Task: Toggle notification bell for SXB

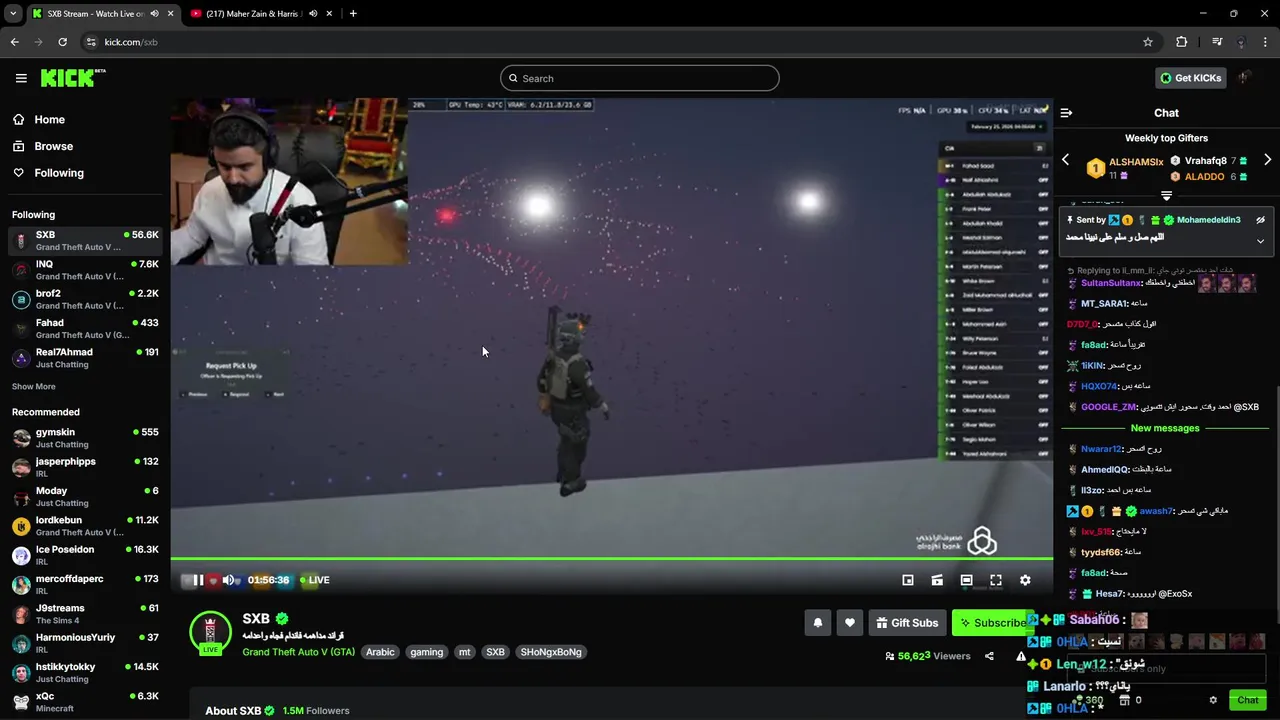Action: click(818, 623)
